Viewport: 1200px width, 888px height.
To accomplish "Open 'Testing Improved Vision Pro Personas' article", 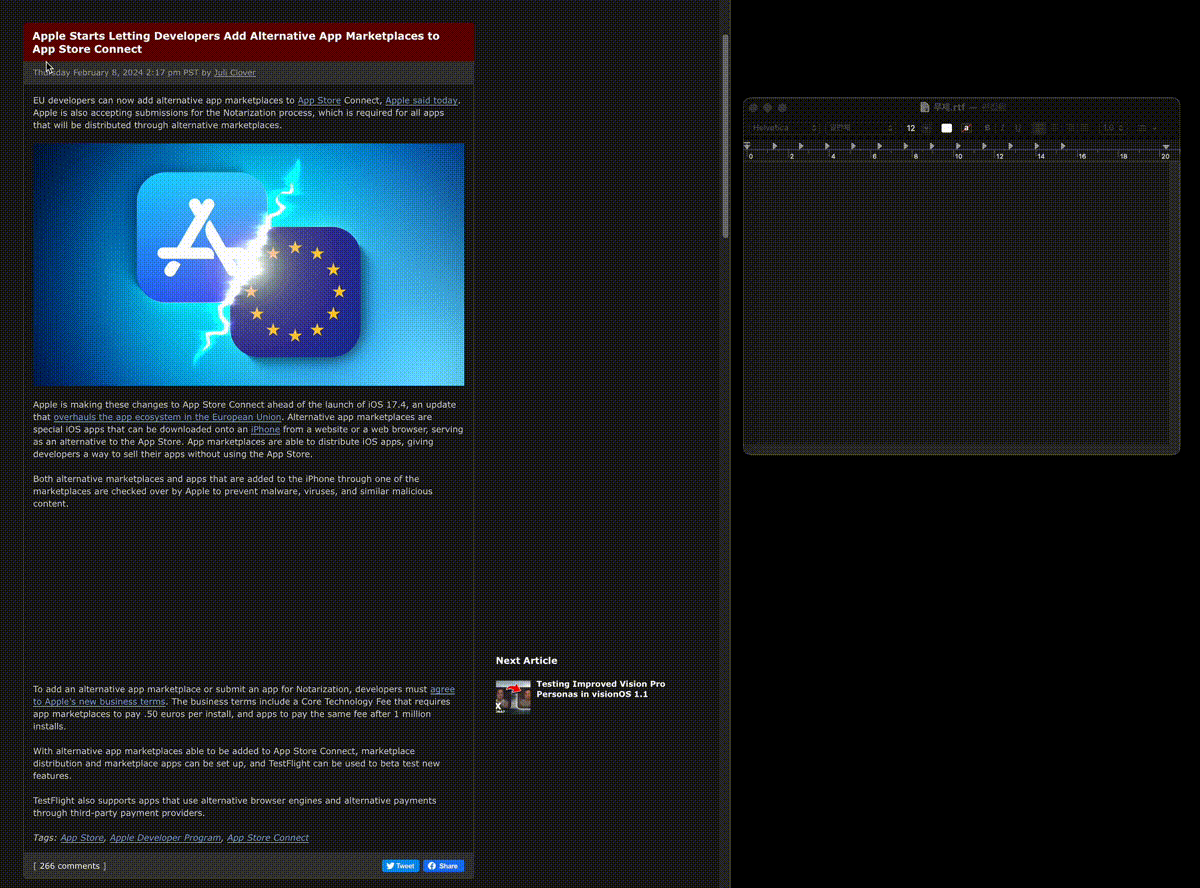I will coord(600,689).
